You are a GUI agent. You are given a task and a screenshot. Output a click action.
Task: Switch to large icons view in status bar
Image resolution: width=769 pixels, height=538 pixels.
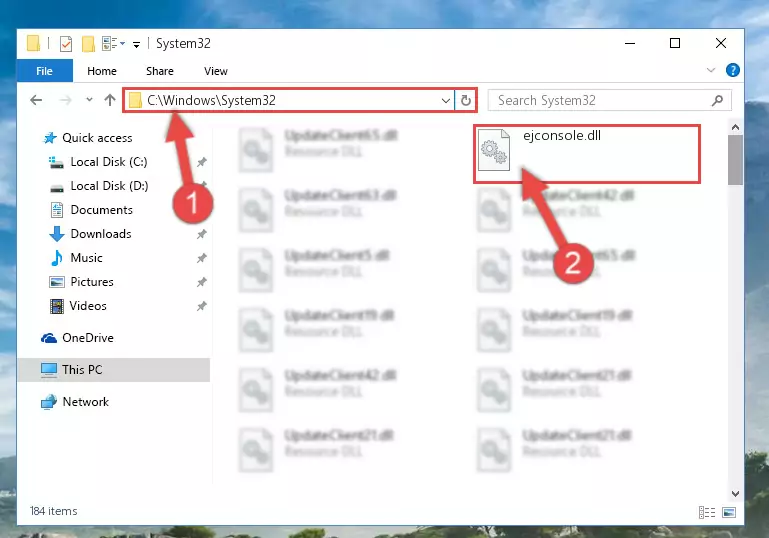[x=729, y=512]
